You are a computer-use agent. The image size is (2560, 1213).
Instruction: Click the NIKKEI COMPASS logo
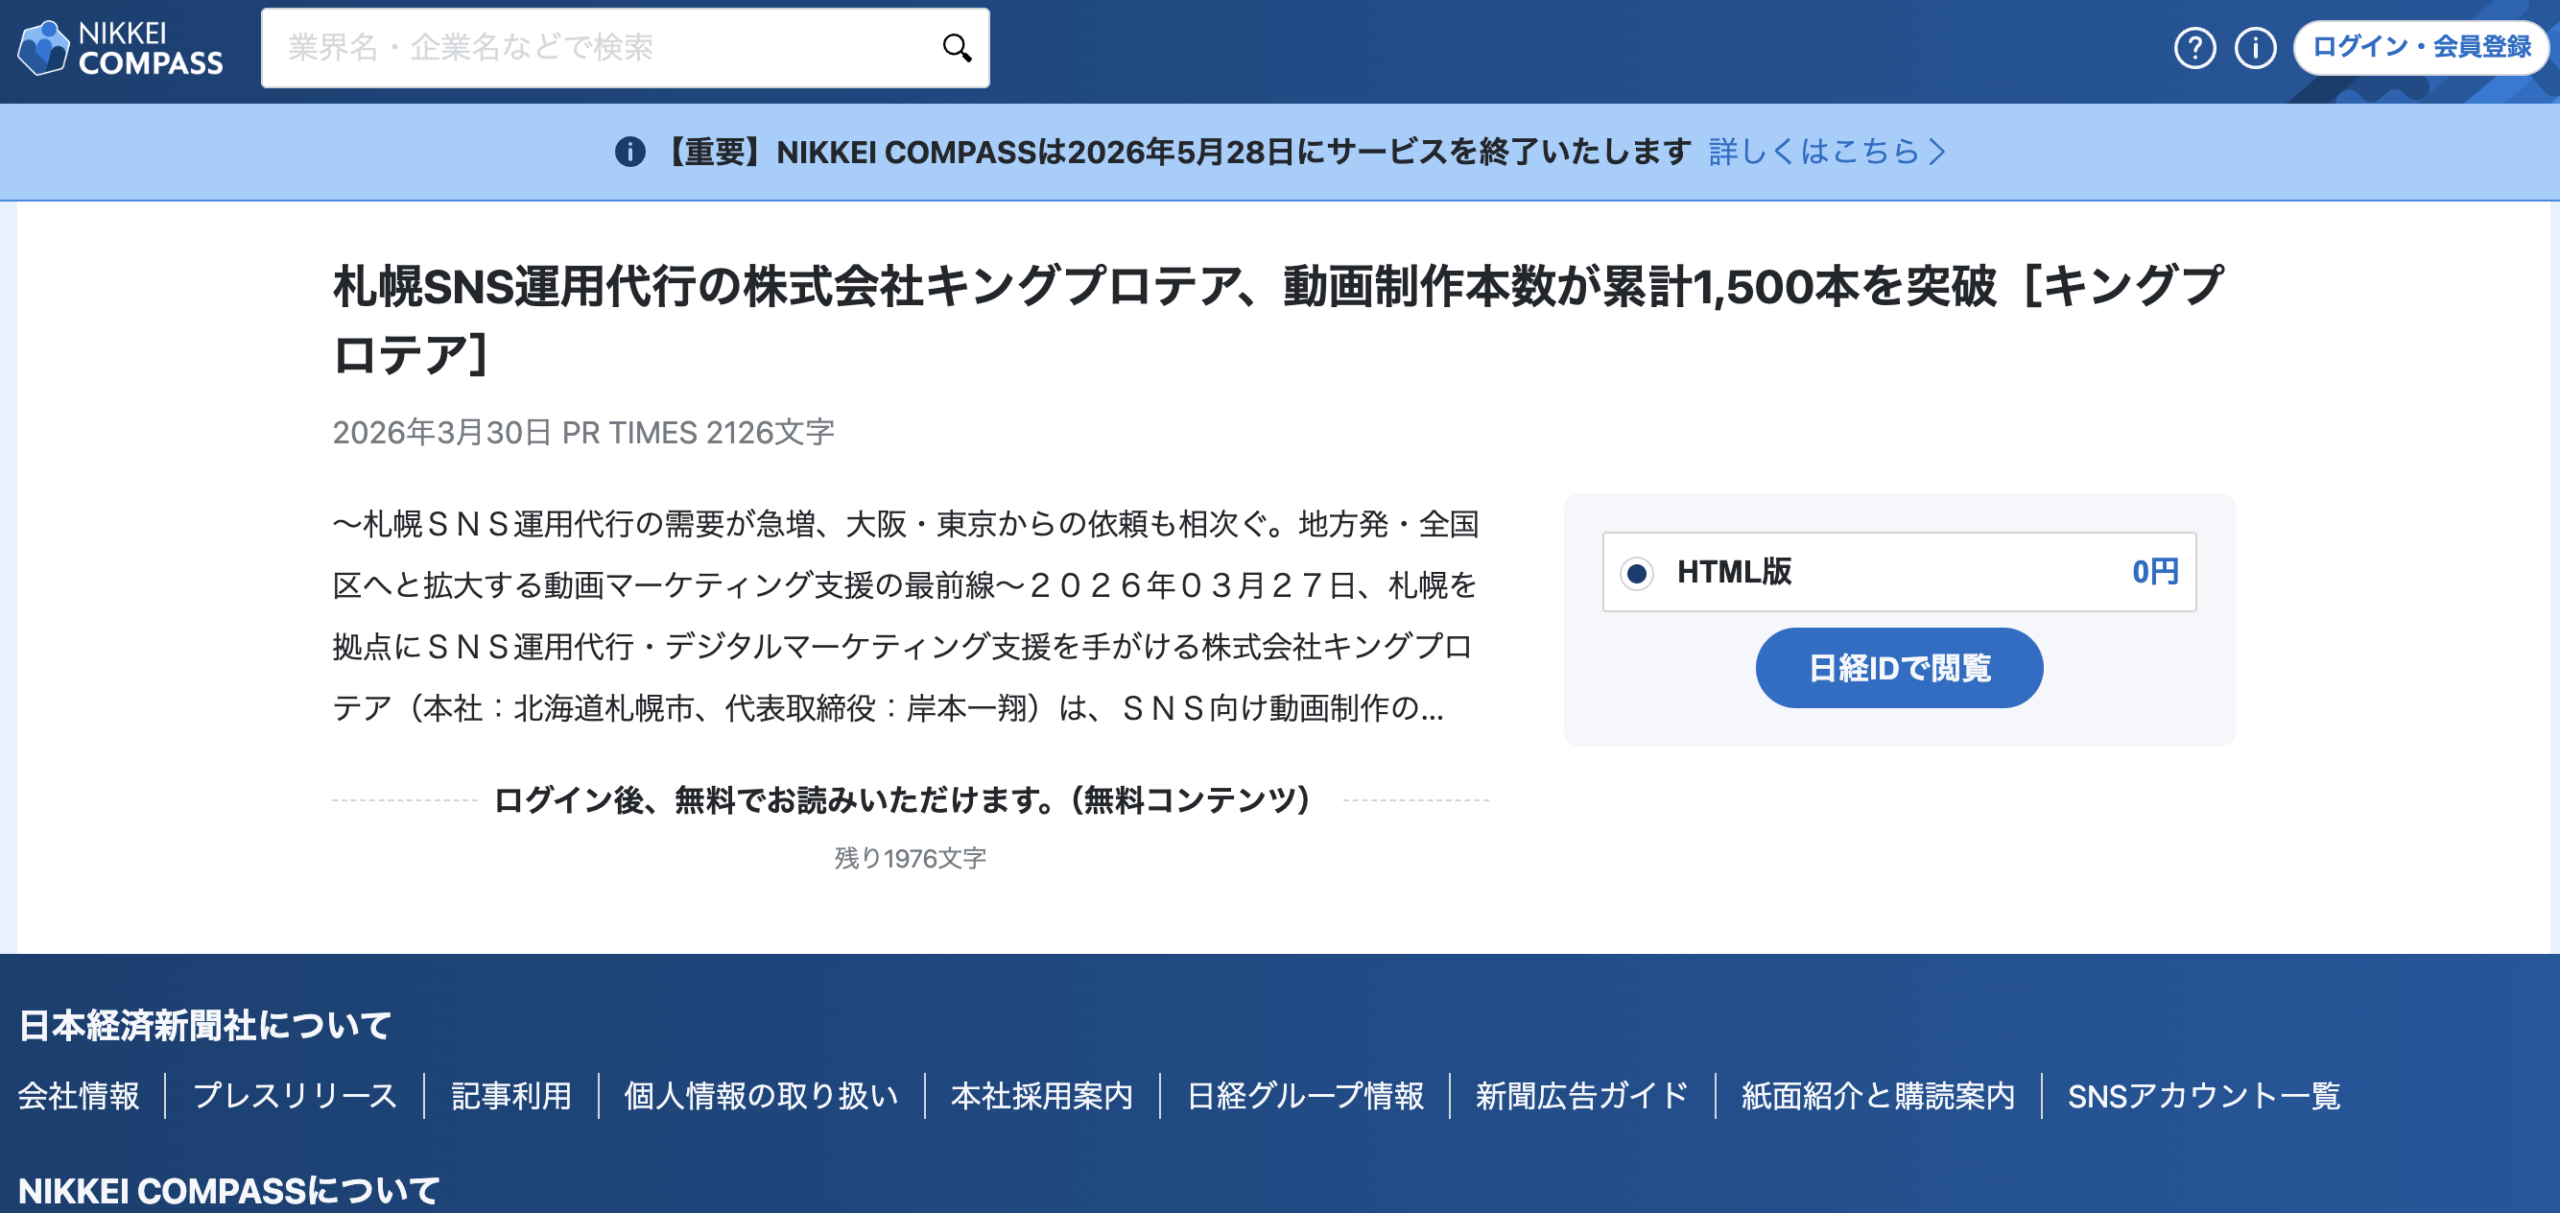pyautogui.click(x=120, y=48)
